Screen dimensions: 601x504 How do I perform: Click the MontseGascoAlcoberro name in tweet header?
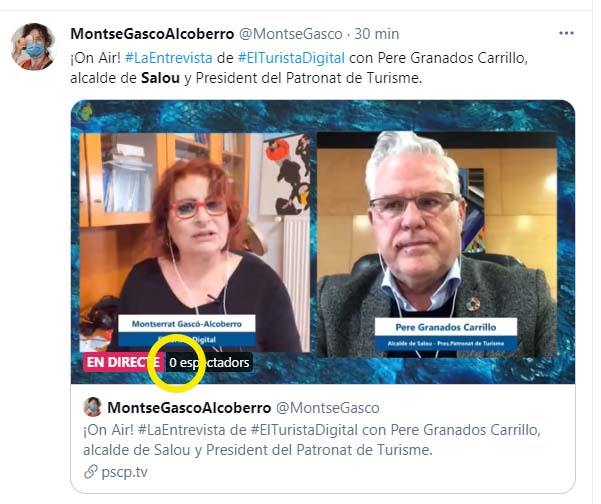pos(152,34)
